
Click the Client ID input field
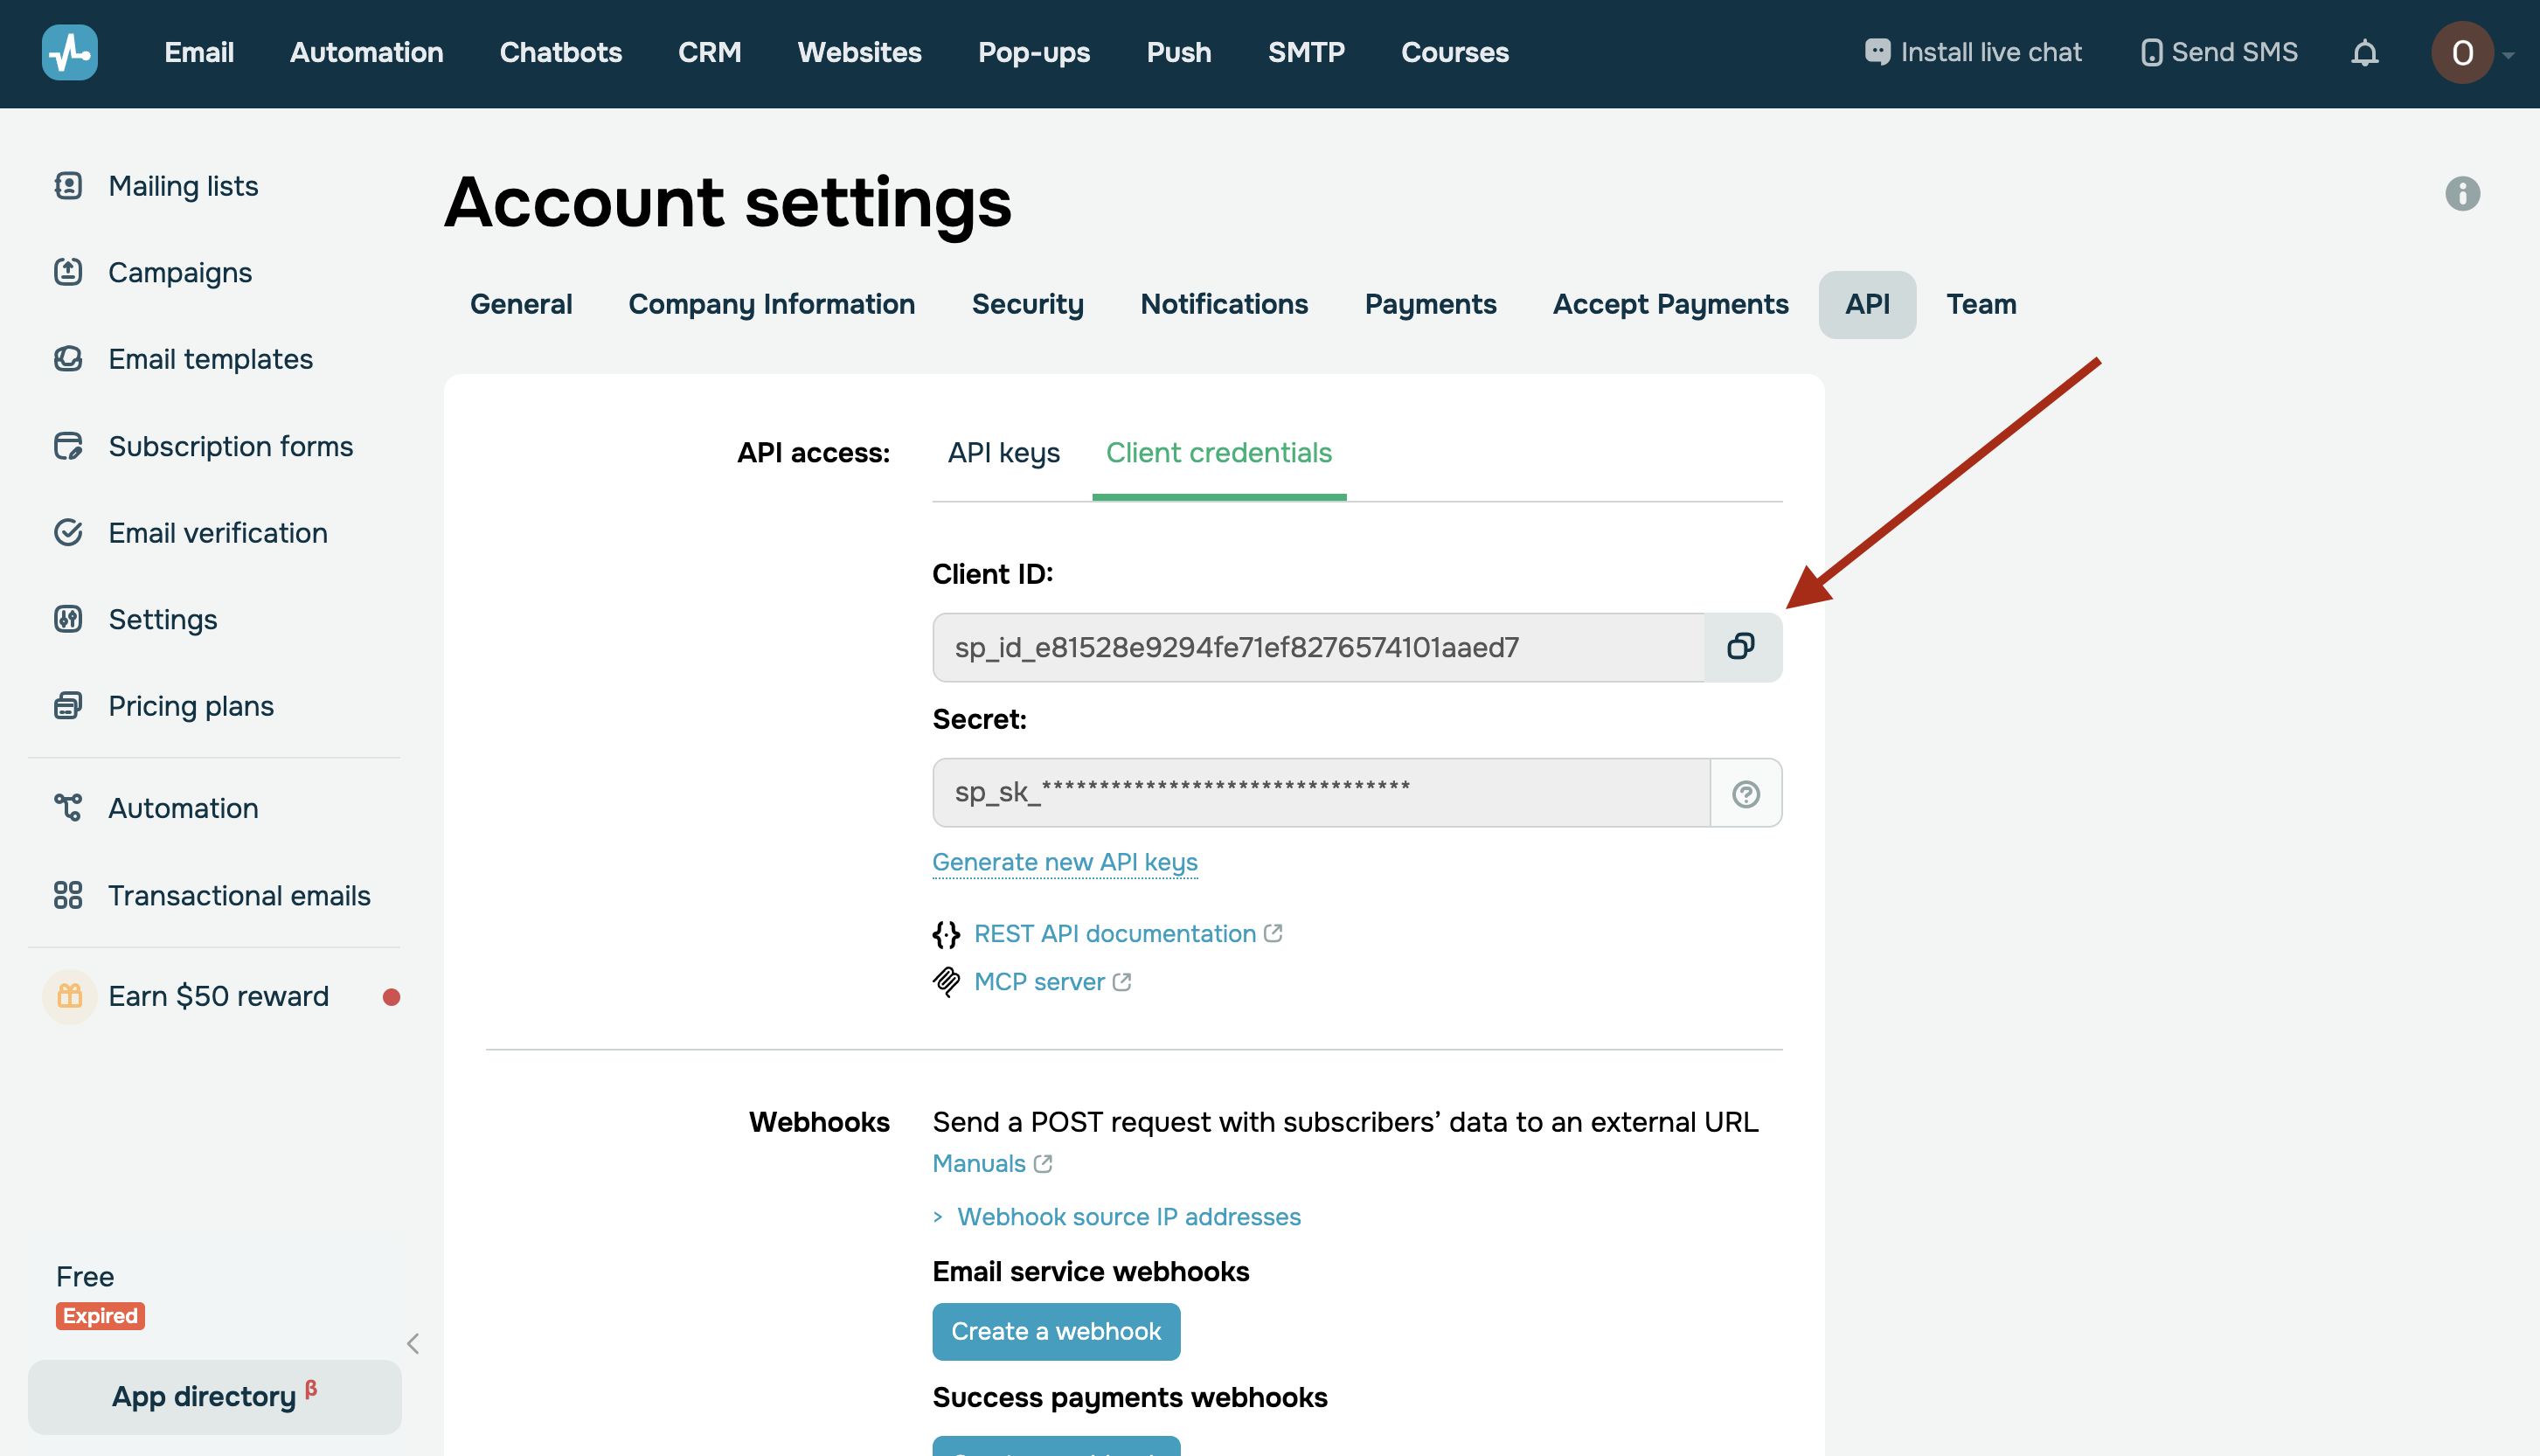click(1317, 647)
